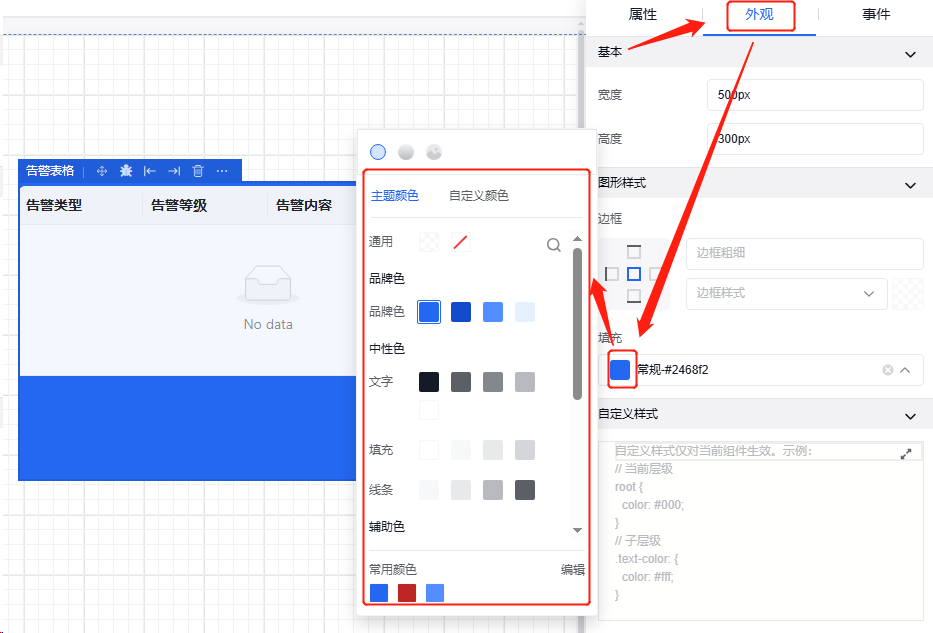Click the 边框粗细 input field
The image size is (933, 633).
tap(804, 253)
